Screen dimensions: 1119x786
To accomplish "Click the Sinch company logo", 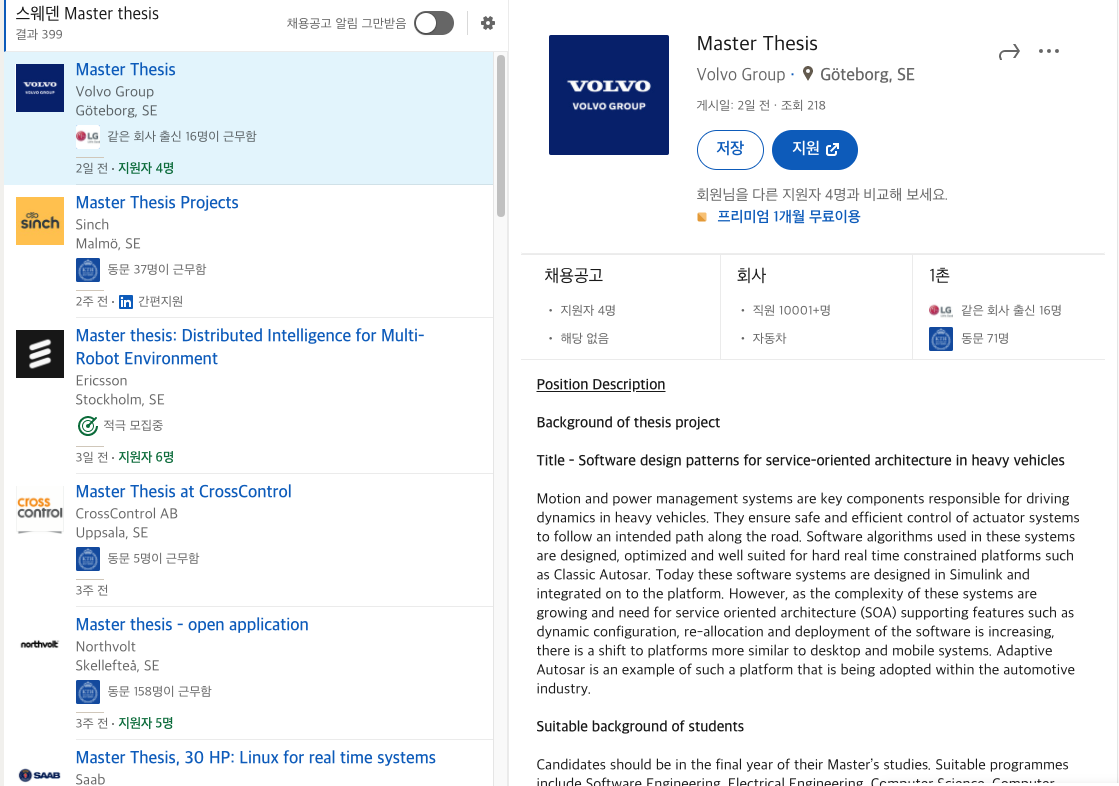I will [x=40, y=221].
